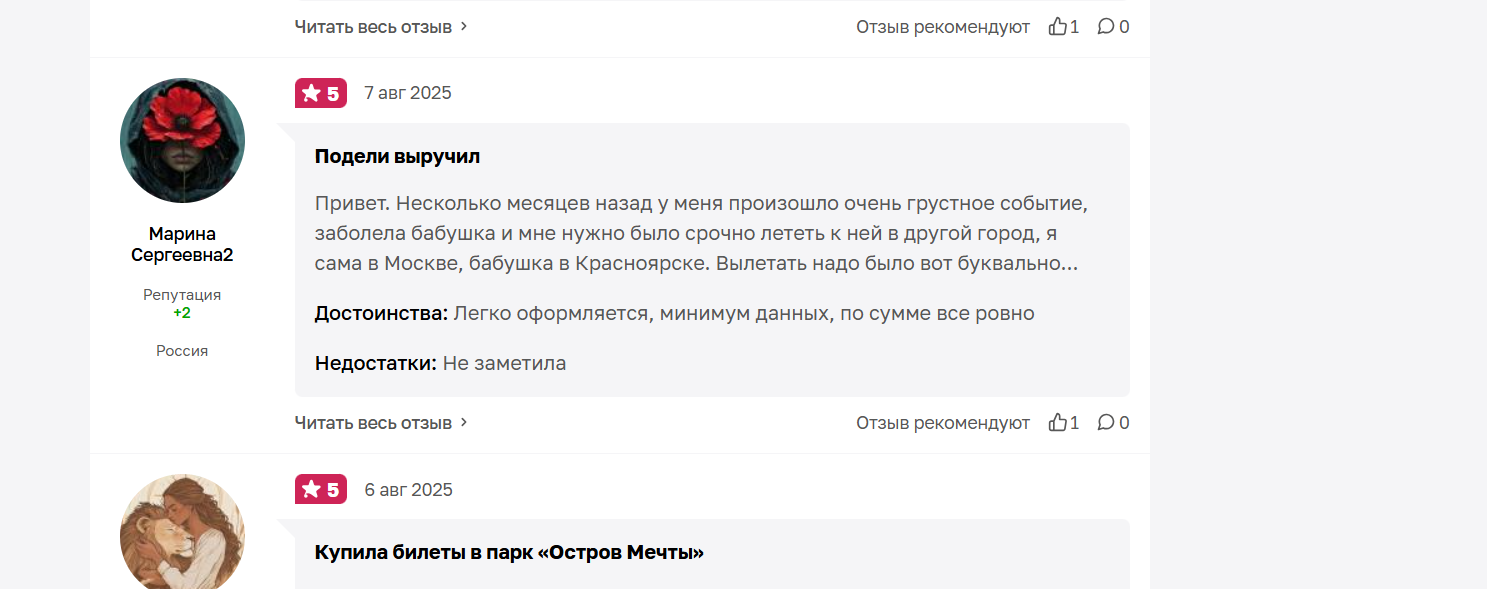Click 'Отзыв рекомендуют' under the 'Подели выручил' review
This screenshot has height=589, width=1487.
point(943,423)
